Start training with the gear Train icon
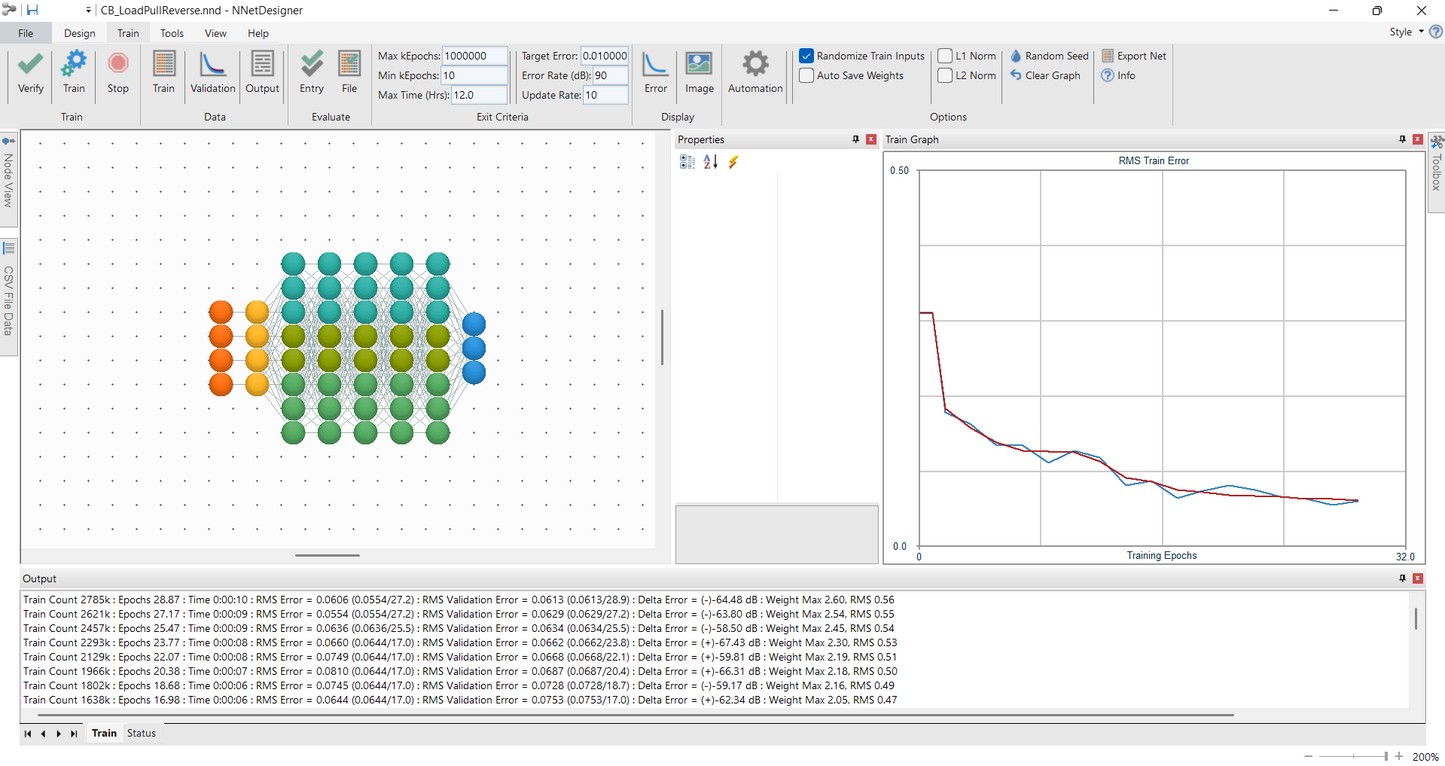Viewport: 1445px width, 766px height. (x=74, y=65)
